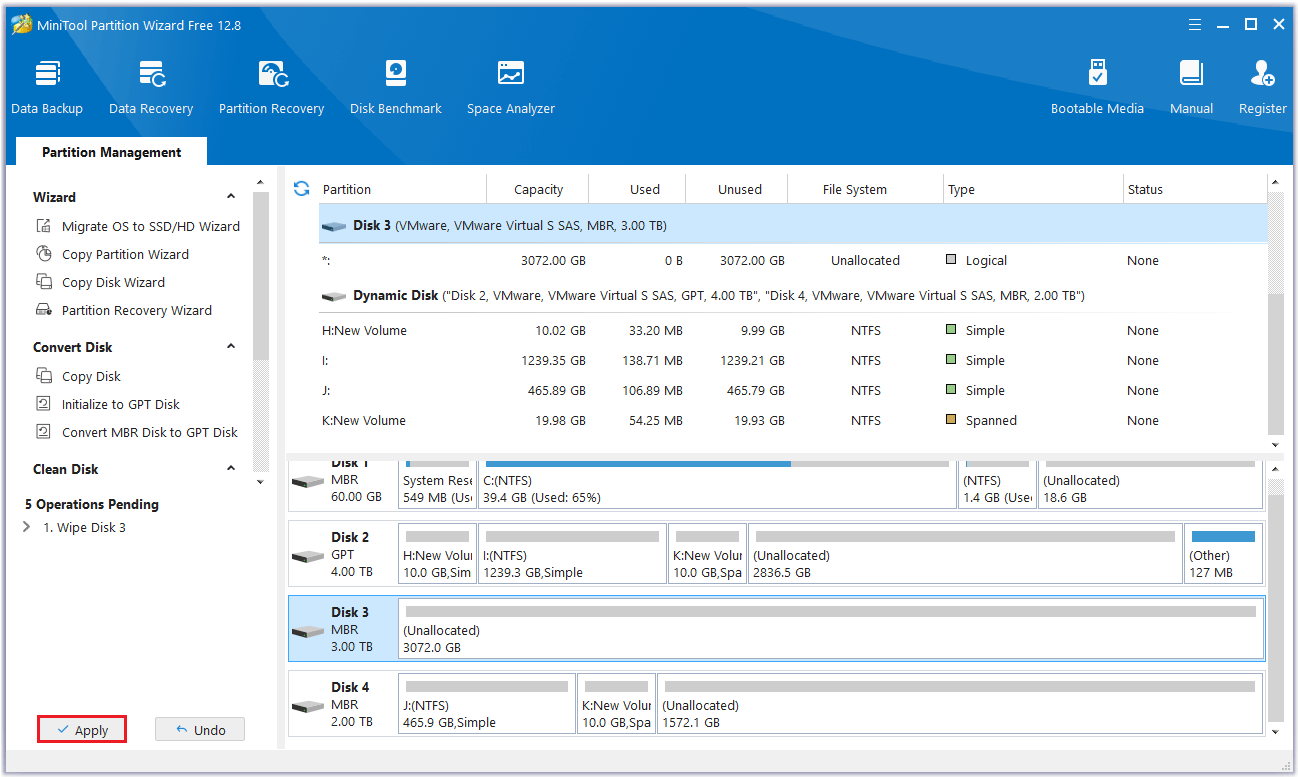Open Data Backup tool
Image resolution: width=1298 pixels, height=777 pixels.
coord(47,88)
